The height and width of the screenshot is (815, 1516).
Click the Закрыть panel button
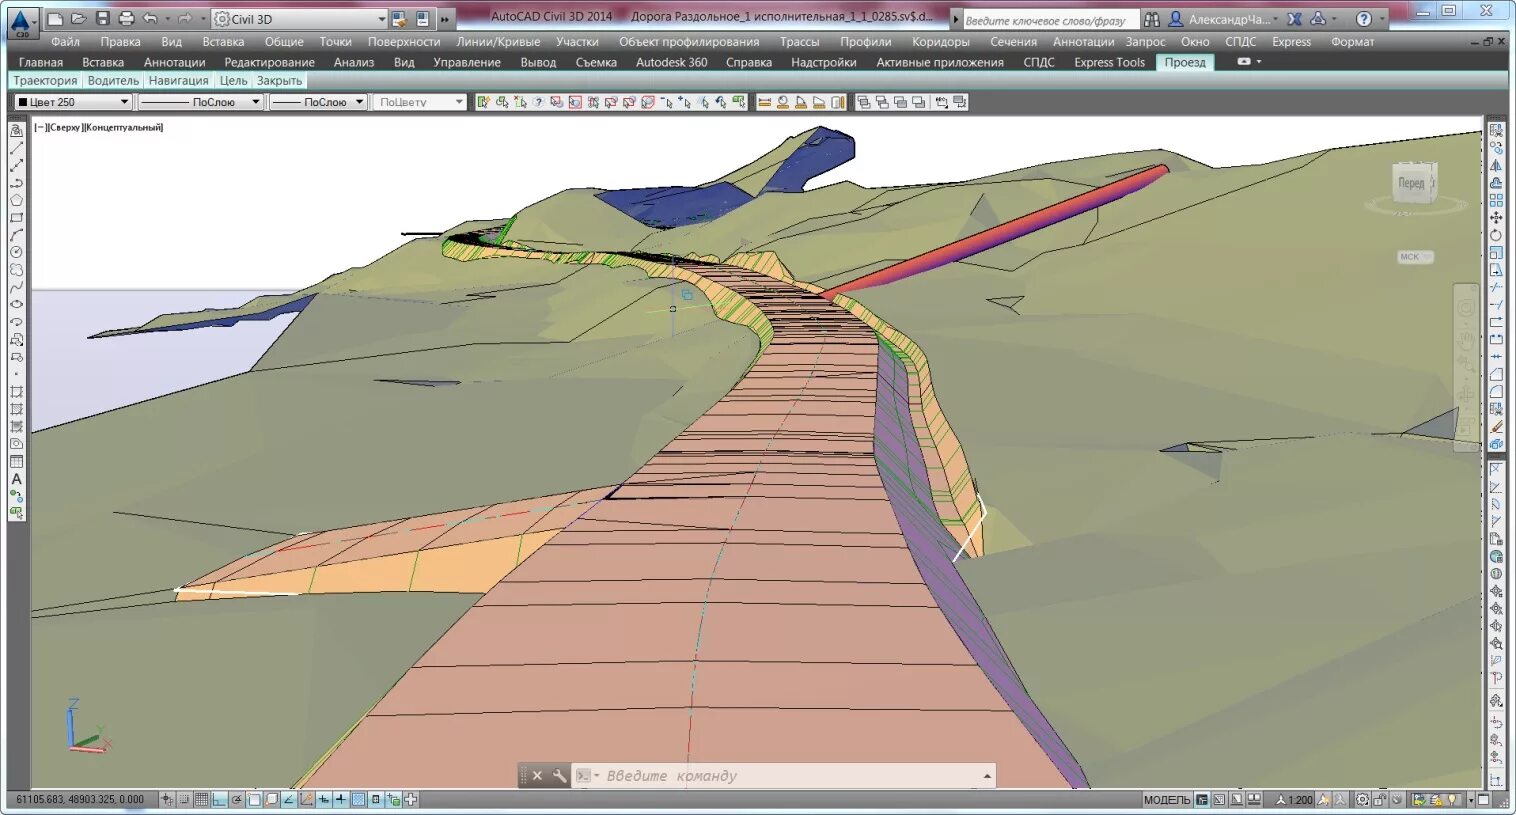click(x=279, y=81)
